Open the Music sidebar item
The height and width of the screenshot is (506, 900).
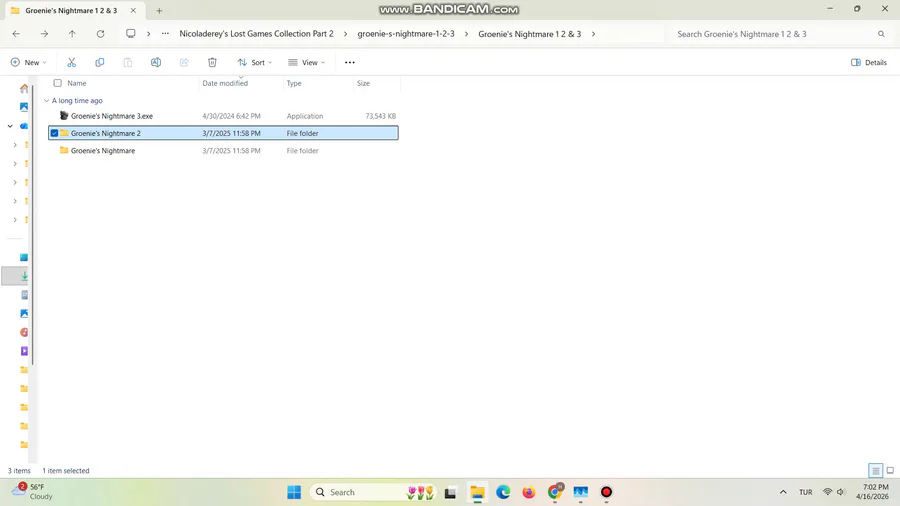click(x=24, y=332)
